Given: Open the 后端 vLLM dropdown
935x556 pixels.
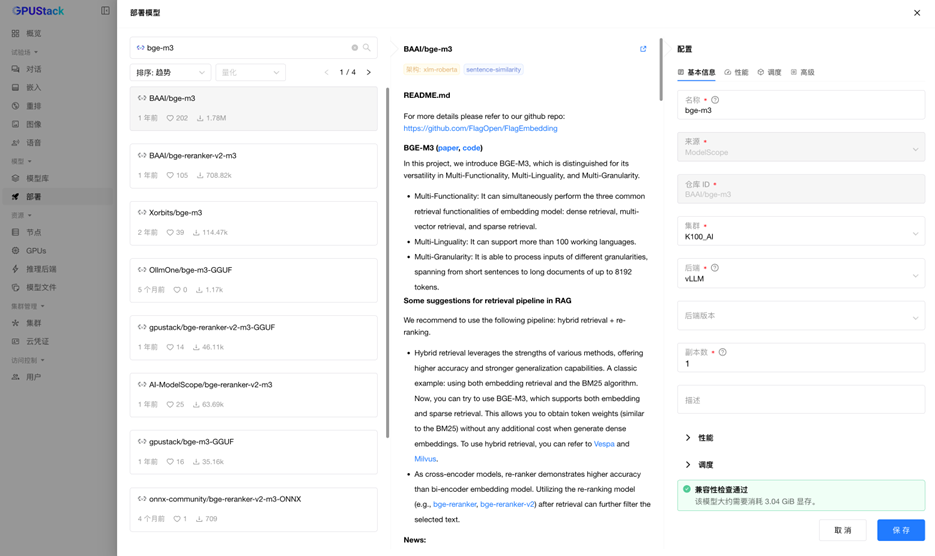Looking at the screenshot, I should pos(801,273).
